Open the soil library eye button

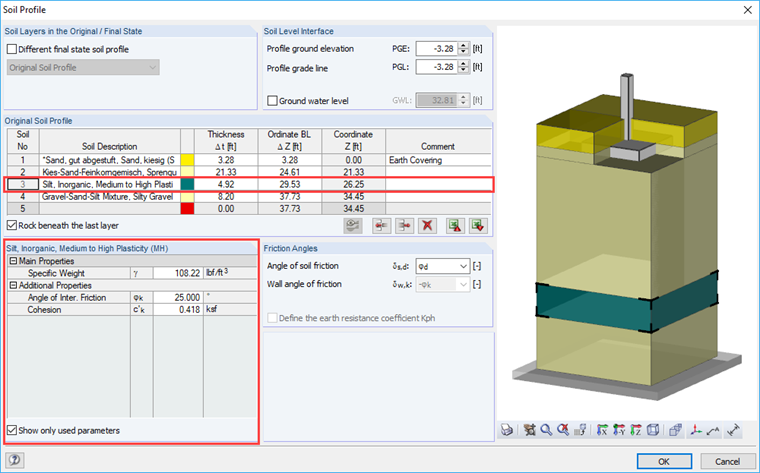[x=353, y=226]
